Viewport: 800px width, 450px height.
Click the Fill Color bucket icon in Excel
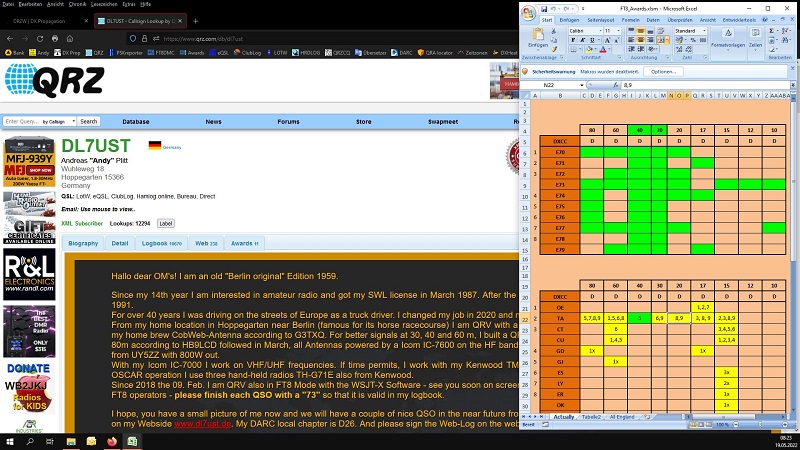[x=589, y=49]
